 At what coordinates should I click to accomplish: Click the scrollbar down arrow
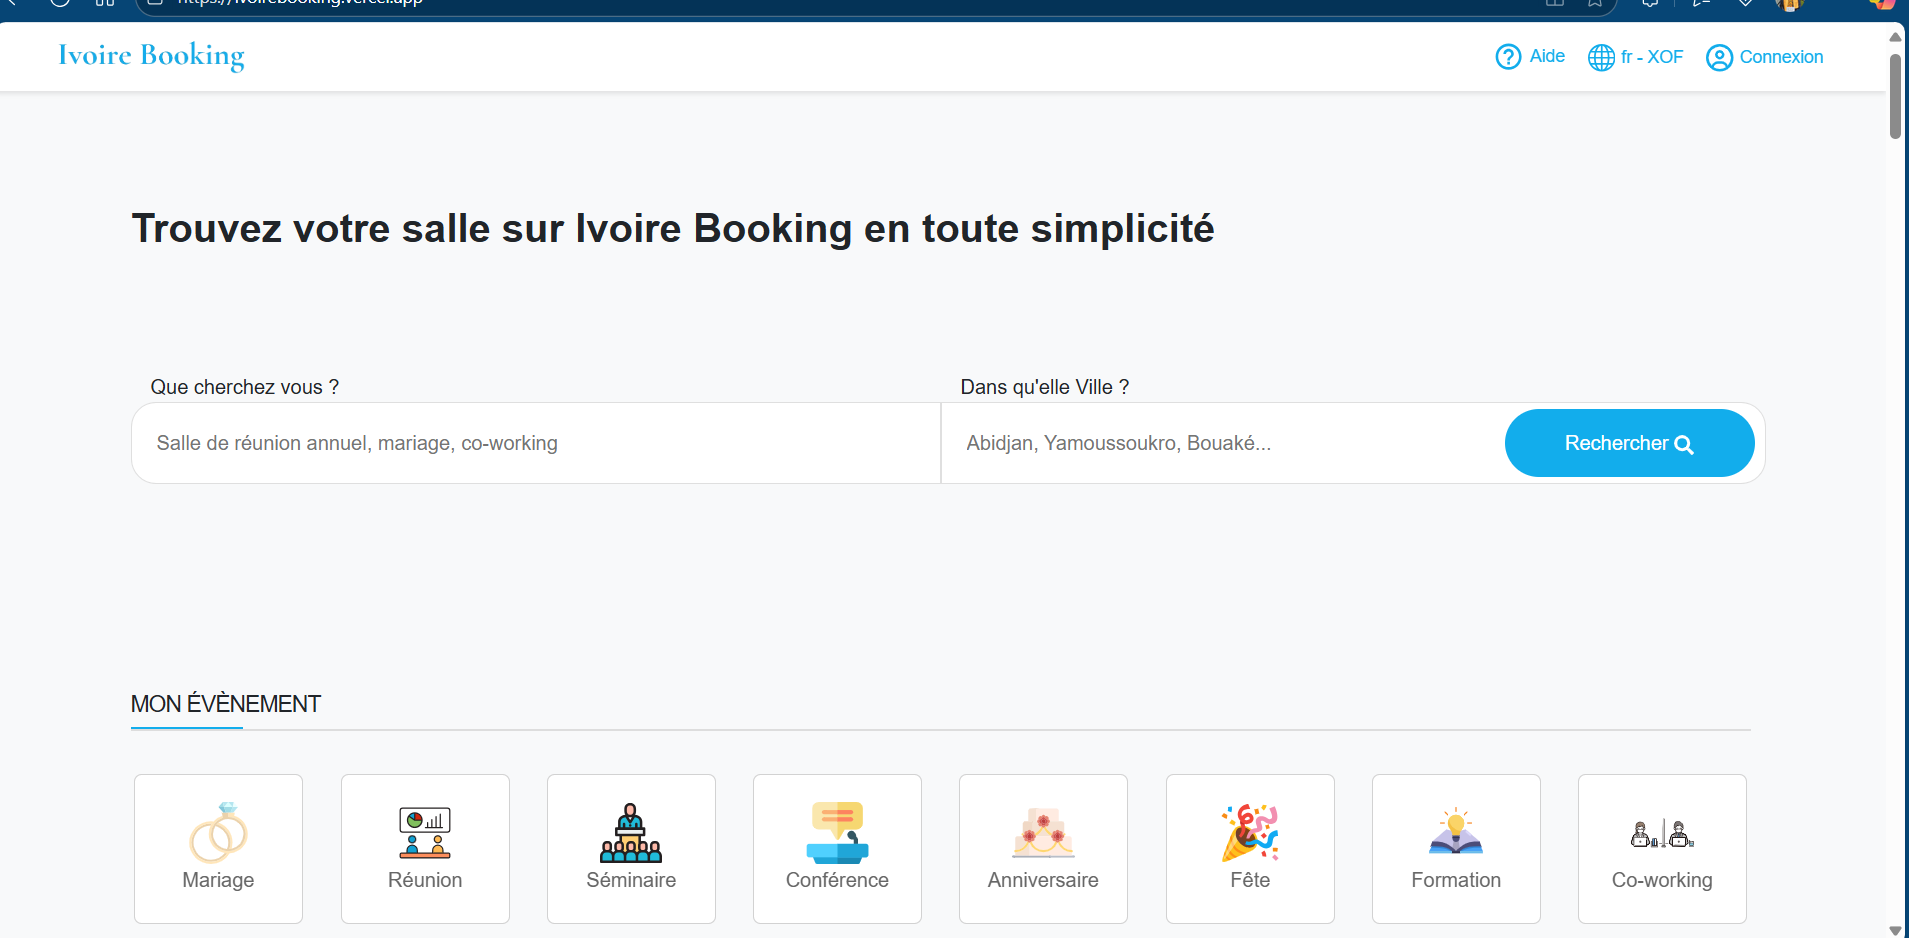[x=1895, y=930]
